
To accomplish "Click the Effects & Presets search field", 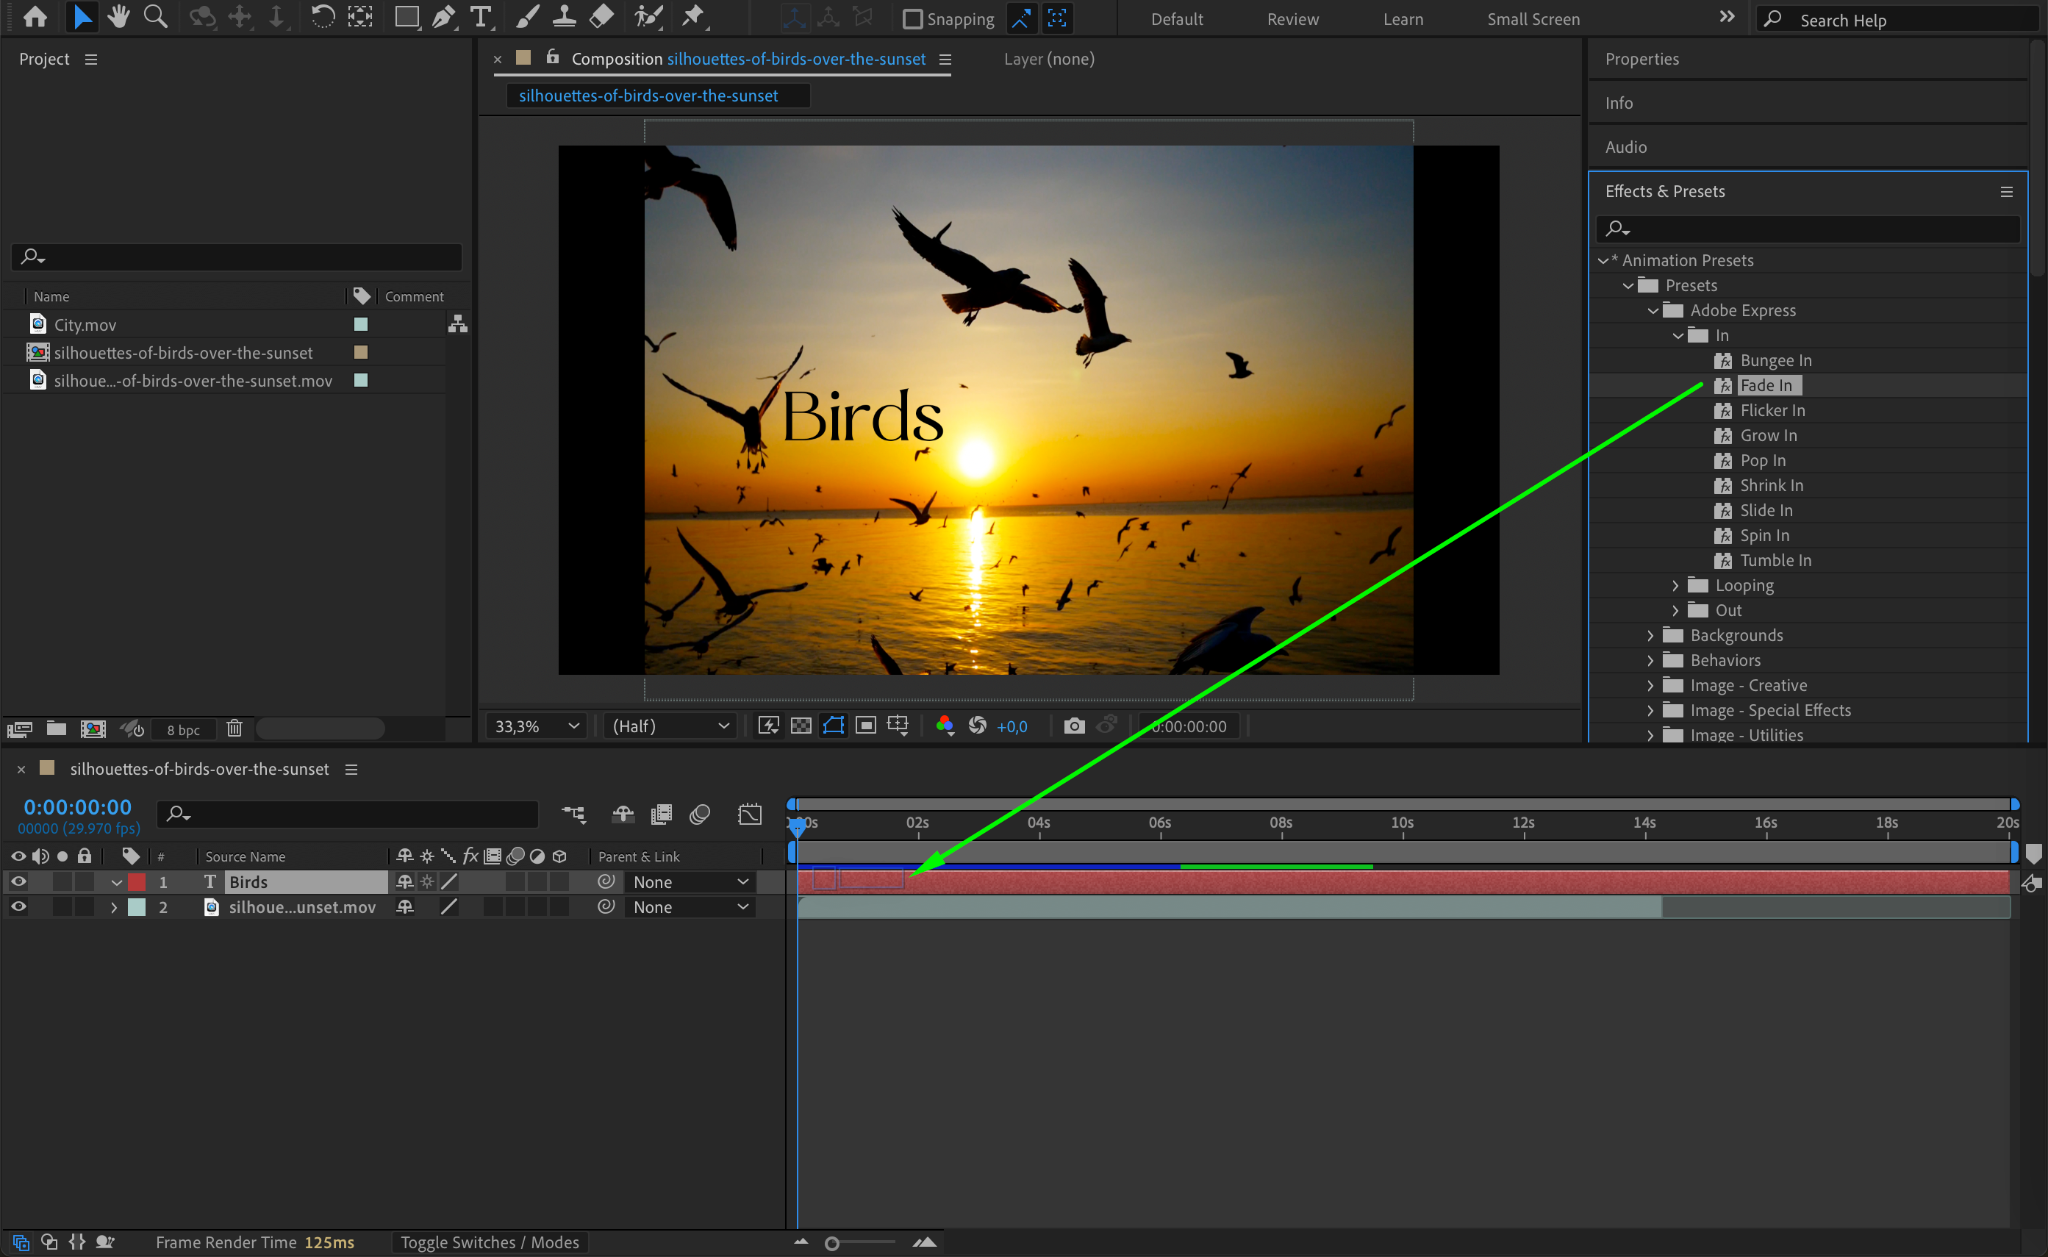I will pos(1810,229).
